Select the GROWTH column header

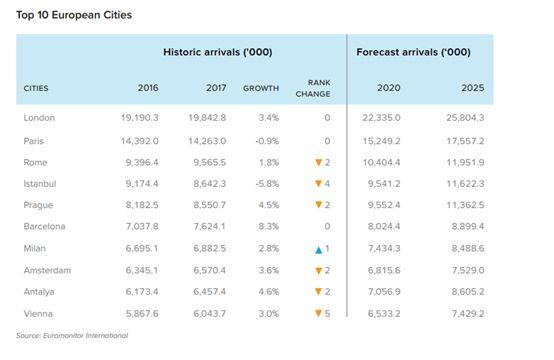261,88
